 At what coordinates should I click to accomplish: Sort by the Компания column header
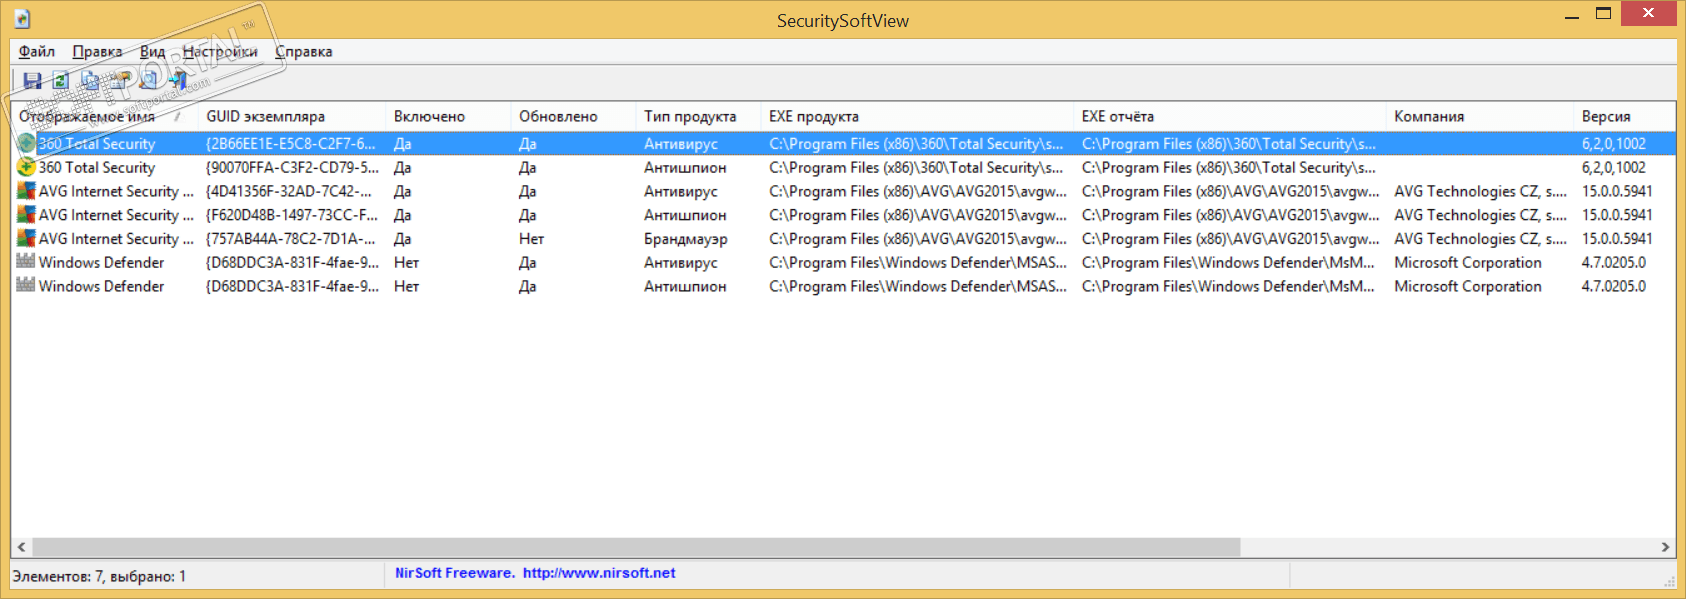tap(1429, 117)
